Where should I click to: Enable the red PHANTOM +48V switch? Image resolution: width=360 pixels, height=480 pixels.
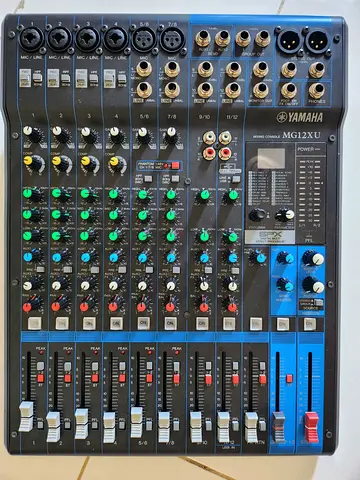(x=176, y=165)
